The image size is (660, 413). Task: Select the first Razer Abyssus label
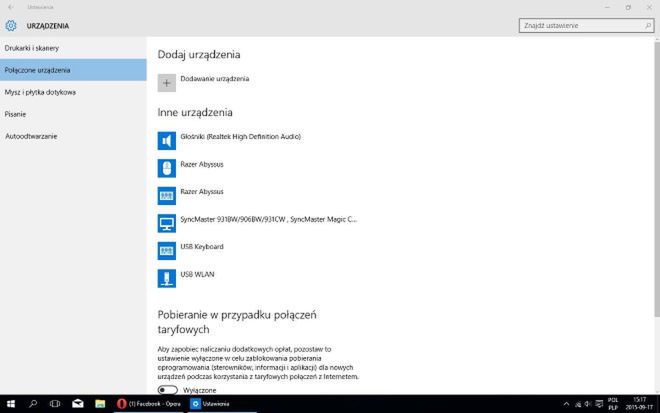202,164
